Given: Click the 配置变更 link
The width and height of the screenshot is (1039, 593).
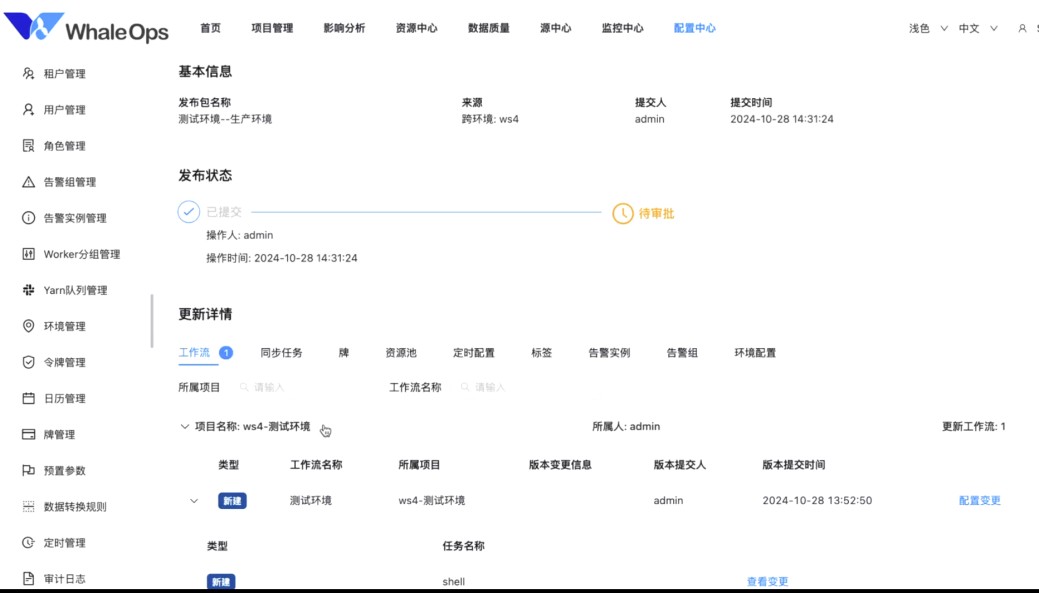Looking at the screenshot, I should point(977,499).
